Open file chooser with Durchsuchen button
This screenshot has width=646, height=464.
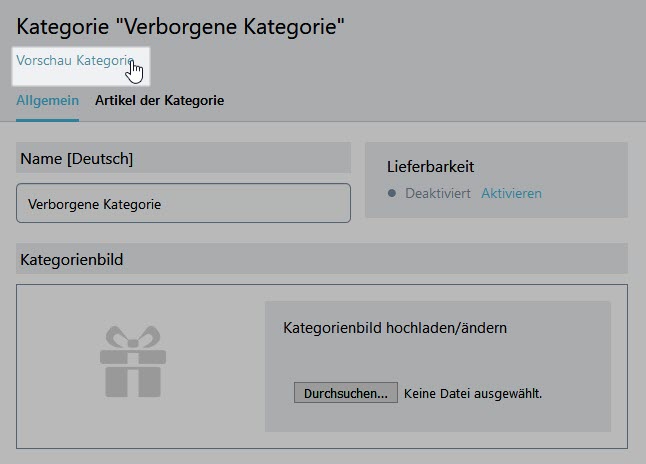[346, 393]
